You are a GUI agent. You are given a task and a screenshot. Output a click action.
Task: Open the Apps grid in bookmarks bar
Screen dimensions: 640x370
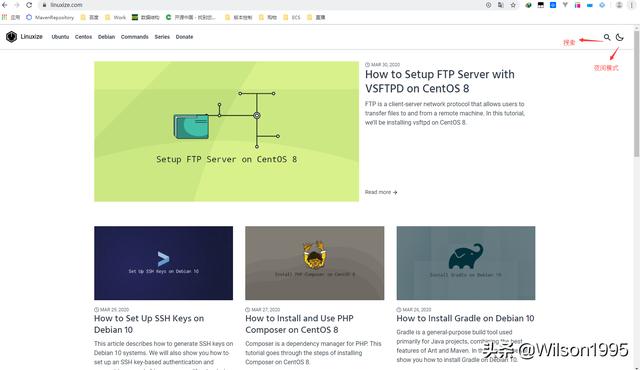(11, 17)
